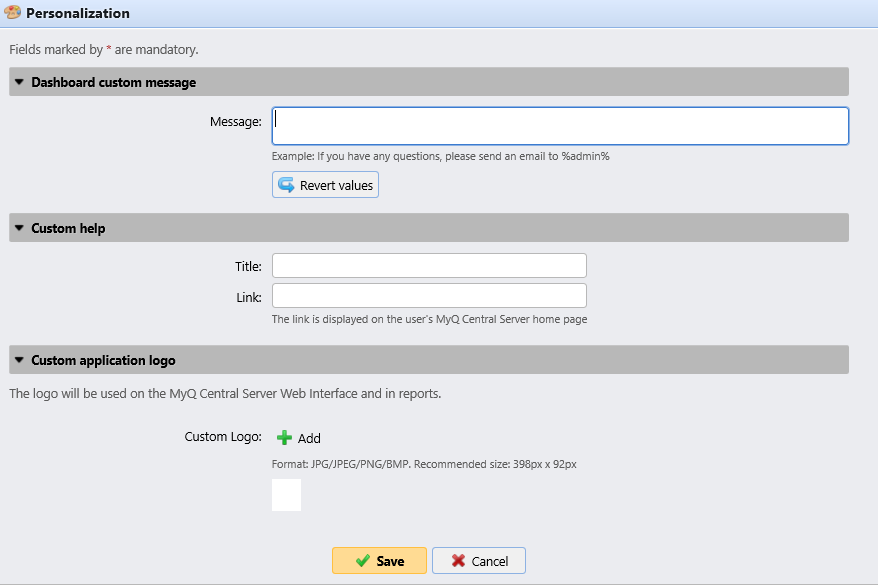The height and width of the screenshot is (586, 878).
Task: Collapse the Custom application logo section
Action: point(18,359)
